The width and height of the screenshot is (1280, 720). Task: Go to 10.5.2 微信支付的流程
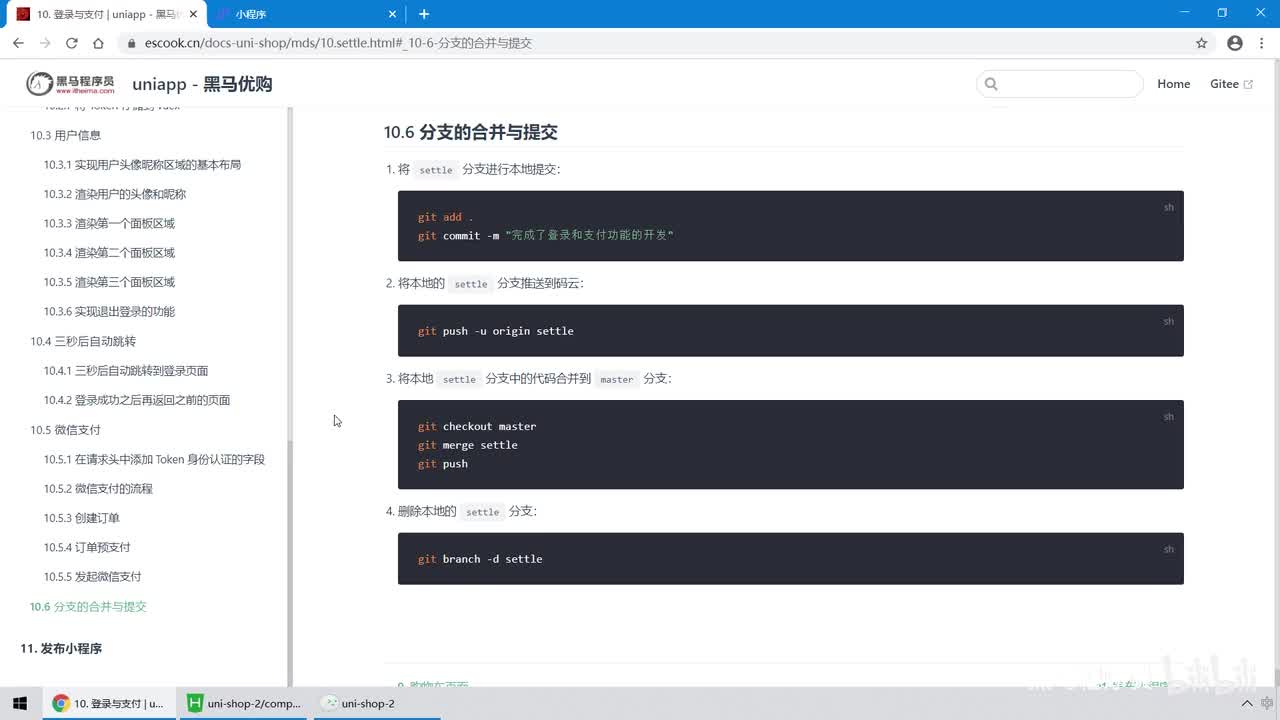[x=98, y=488]
